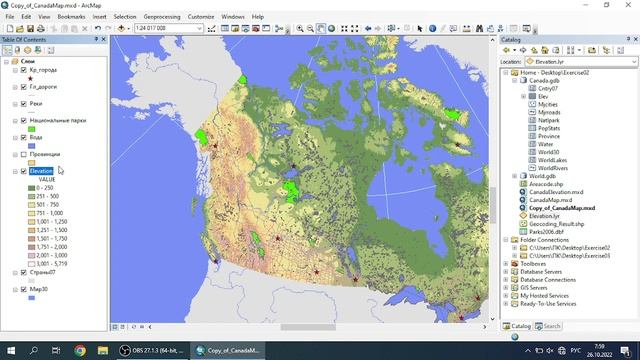
Task: Zoom to Full Extent globe icon
Action: [x=331, y=29]
